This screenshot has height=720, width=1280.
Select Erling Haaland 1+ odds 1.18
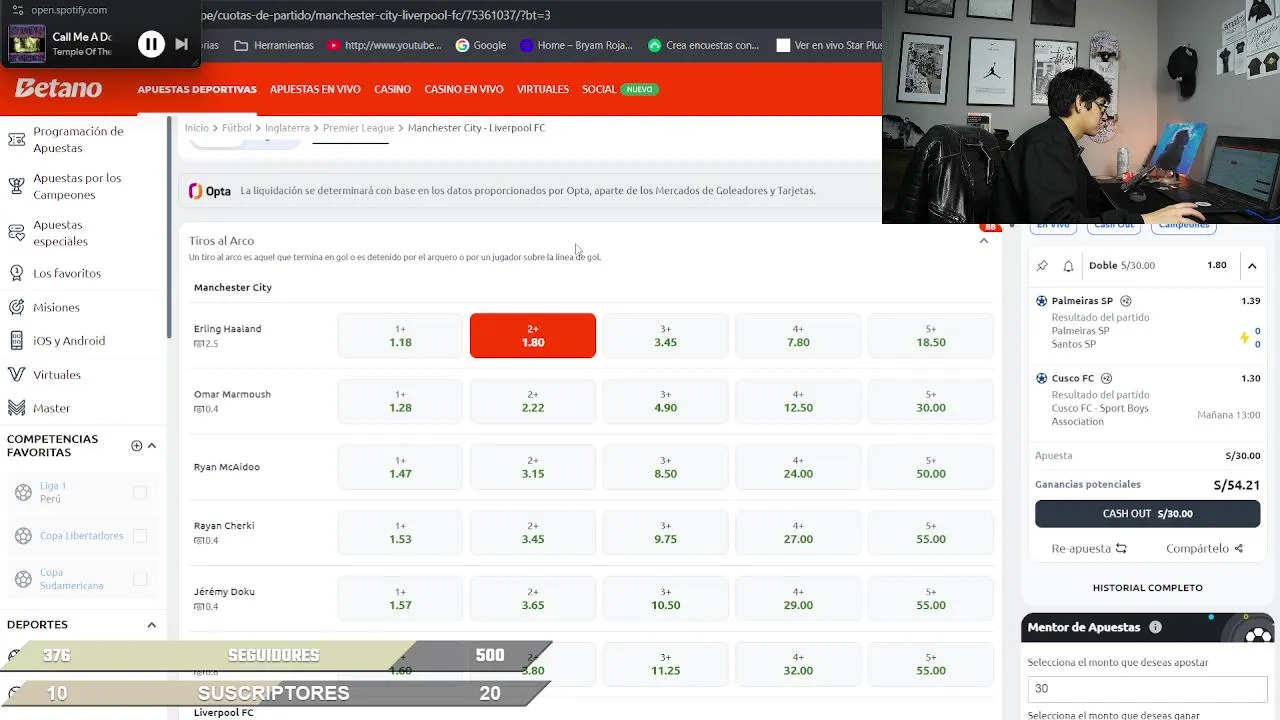(x=400, y=336)
